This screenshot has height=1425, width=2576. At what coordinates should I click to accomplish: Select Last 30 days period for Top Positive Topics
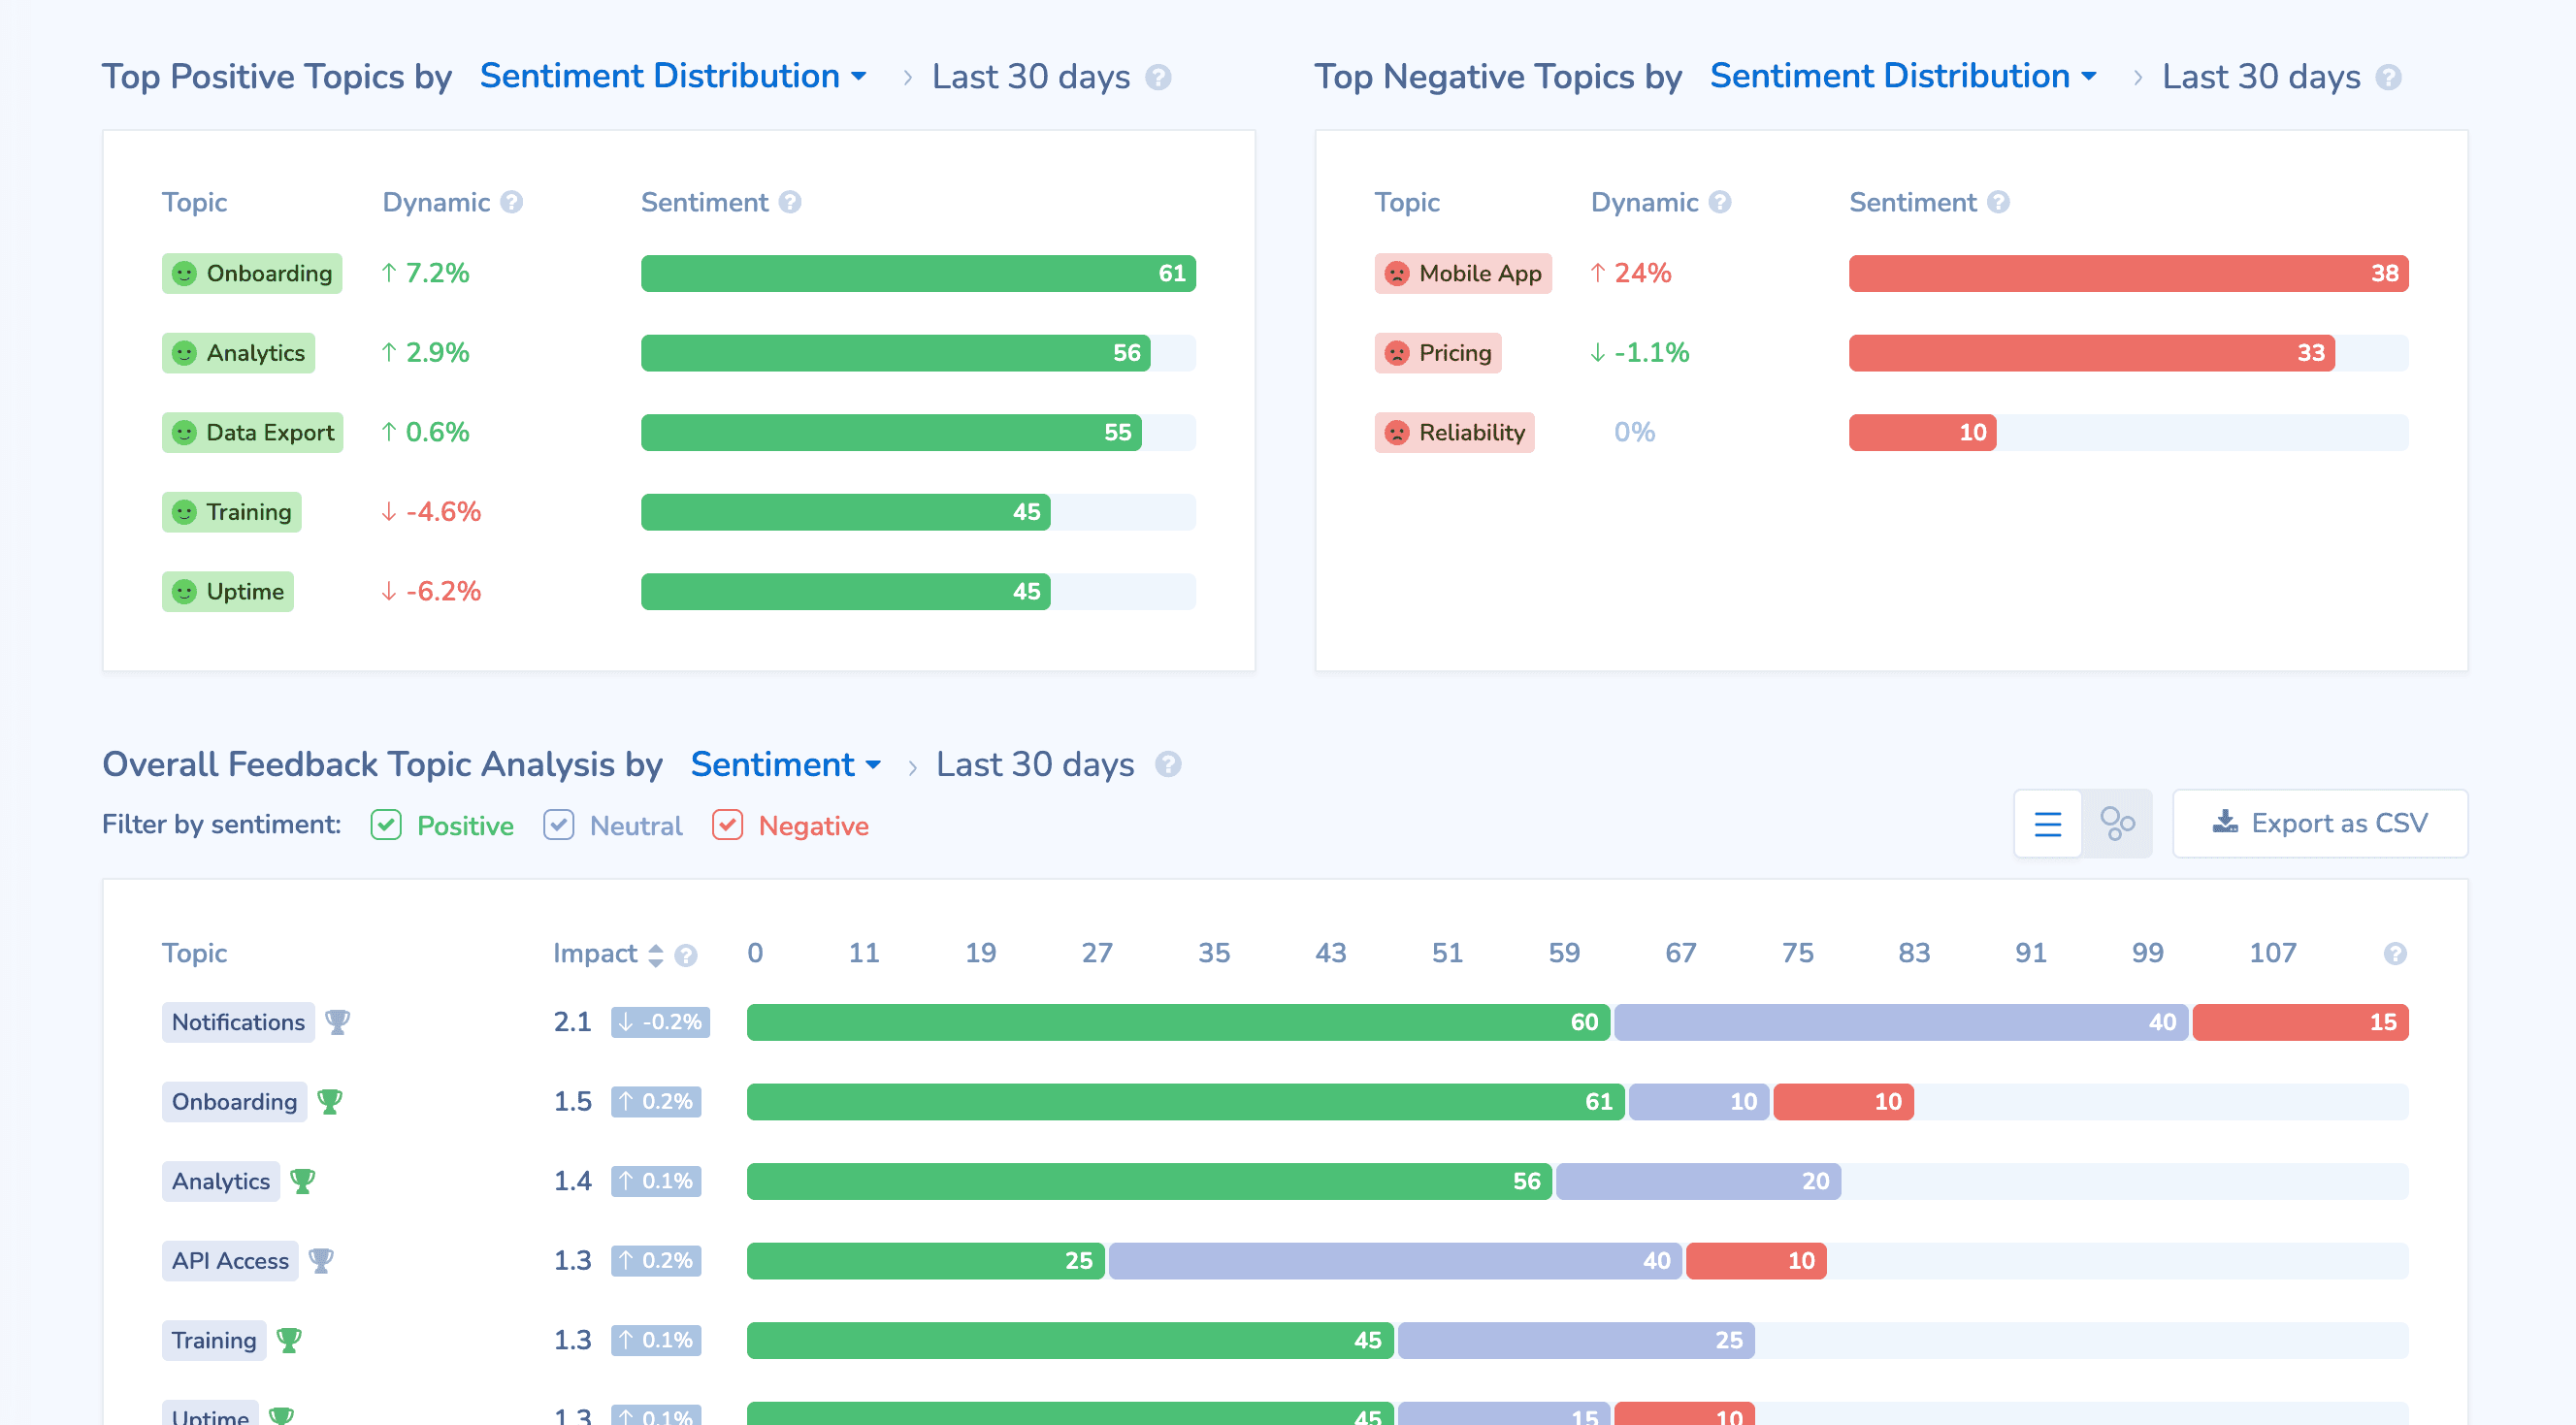pos(1031,76)
